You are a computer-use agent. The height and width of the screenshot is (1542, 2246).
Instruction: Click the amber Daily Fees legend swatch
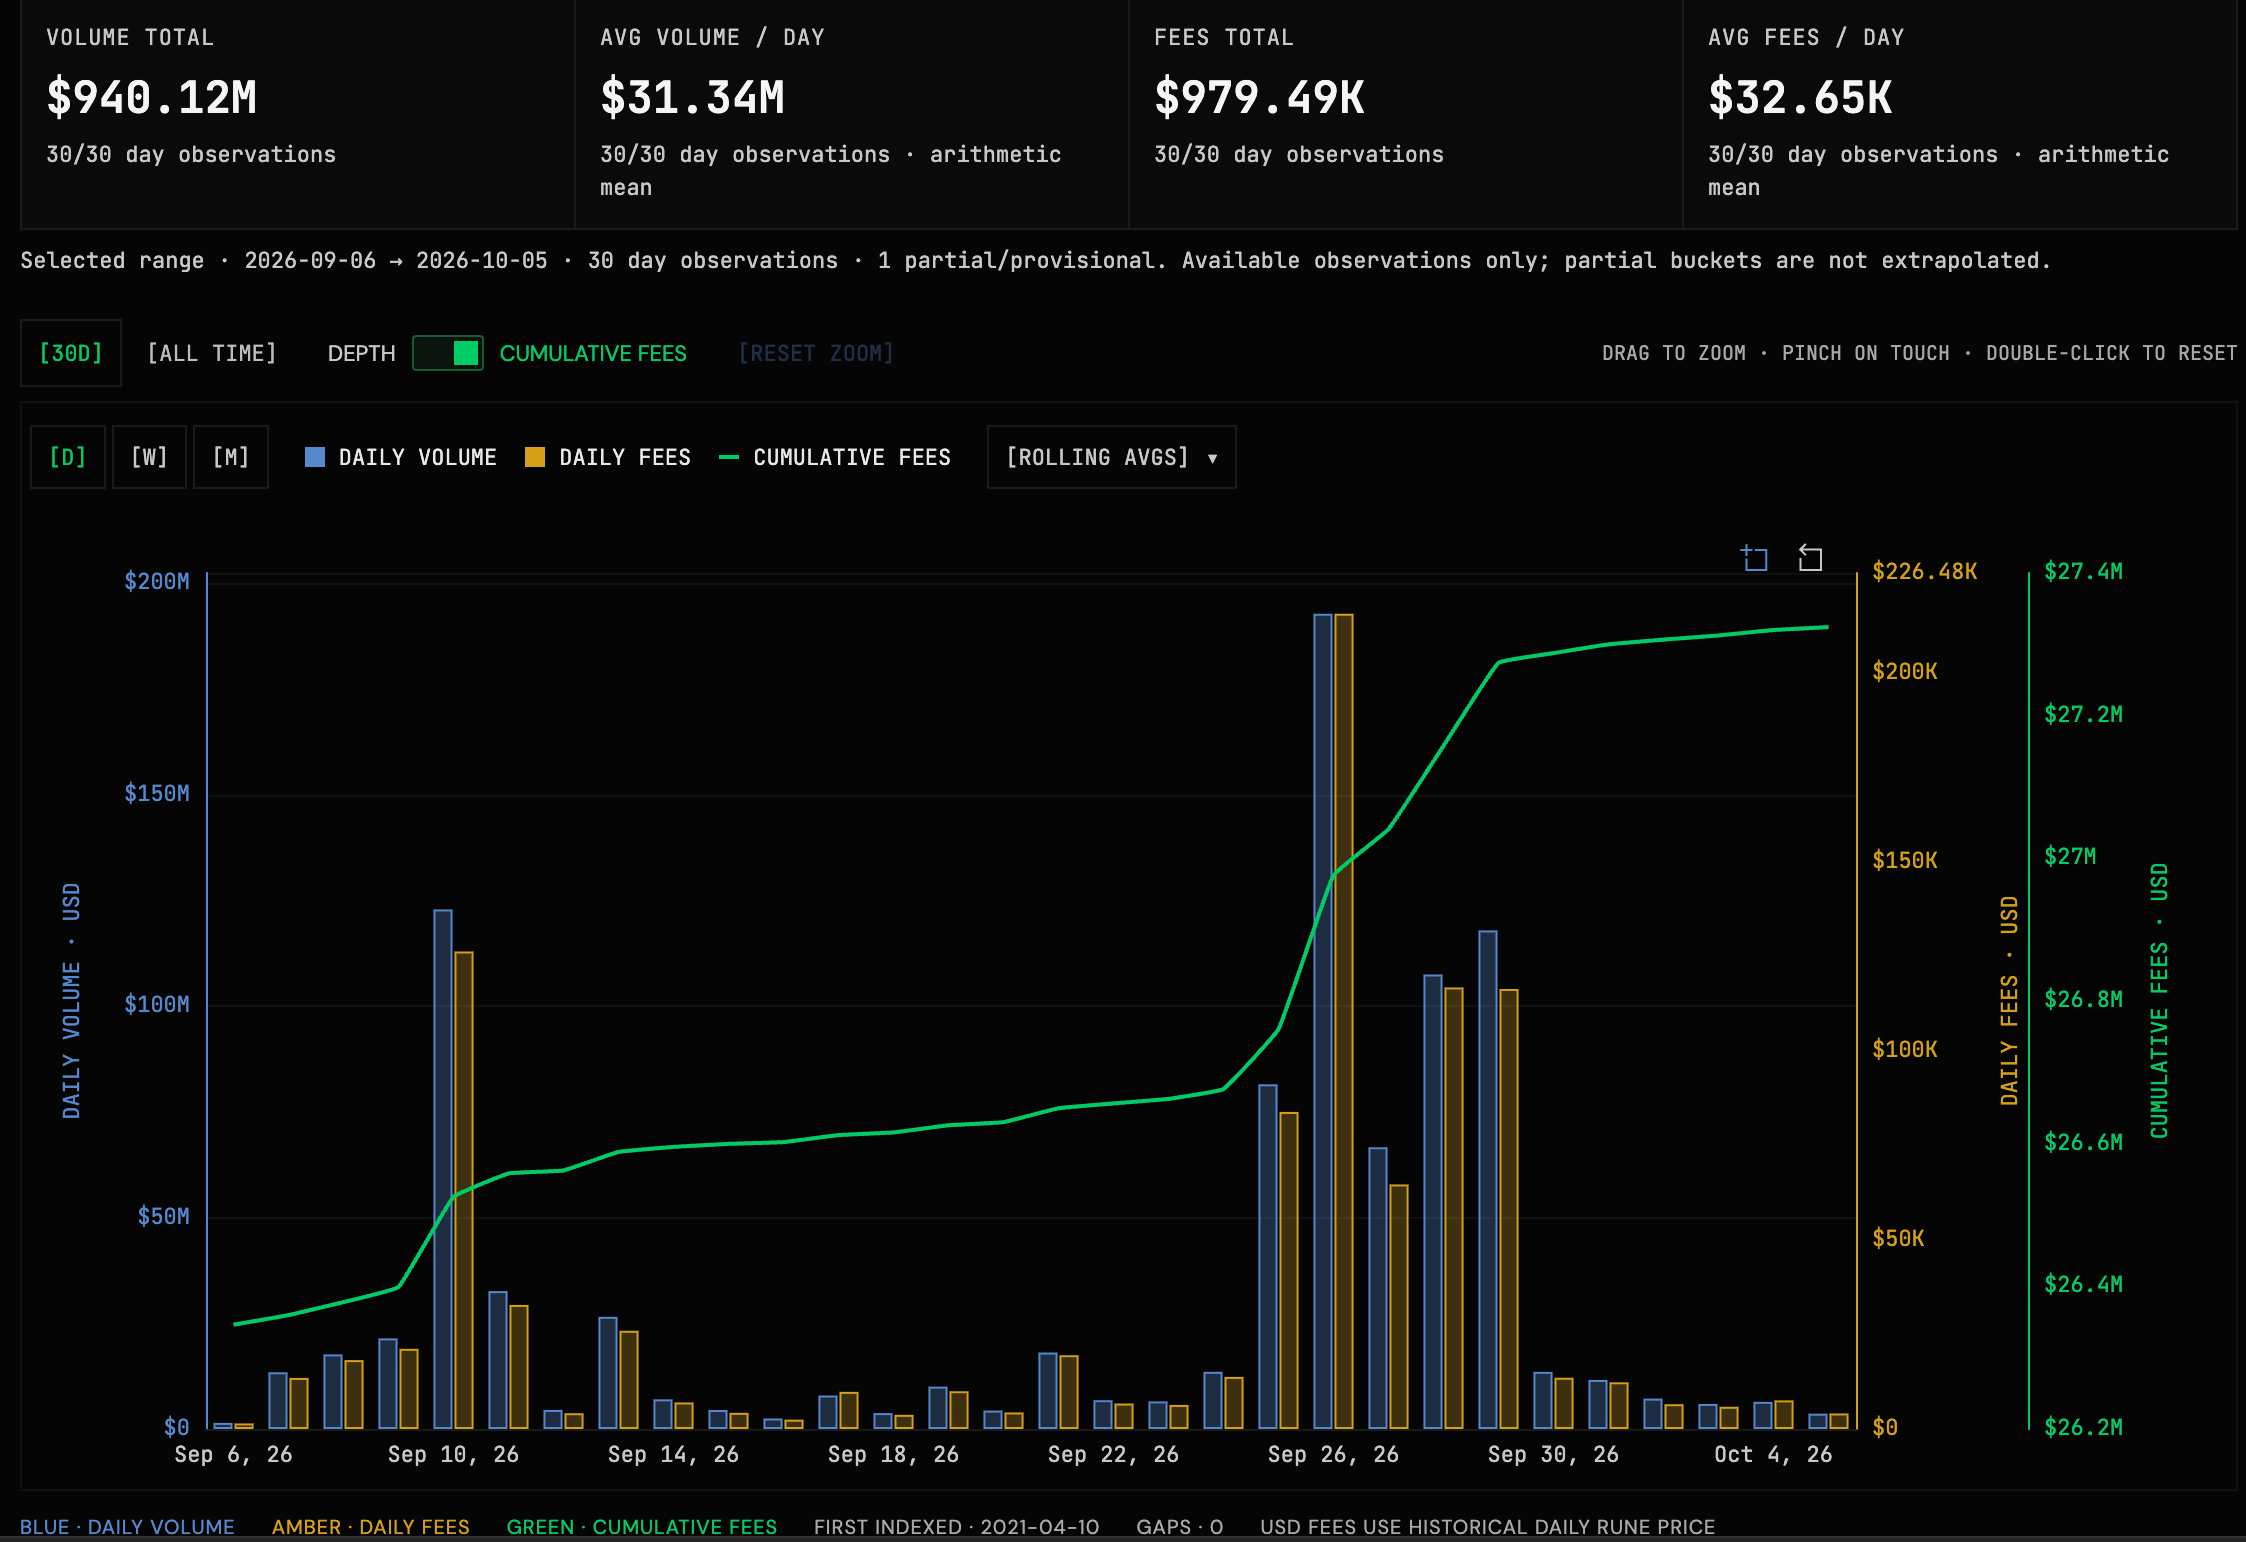coord(535,457)
